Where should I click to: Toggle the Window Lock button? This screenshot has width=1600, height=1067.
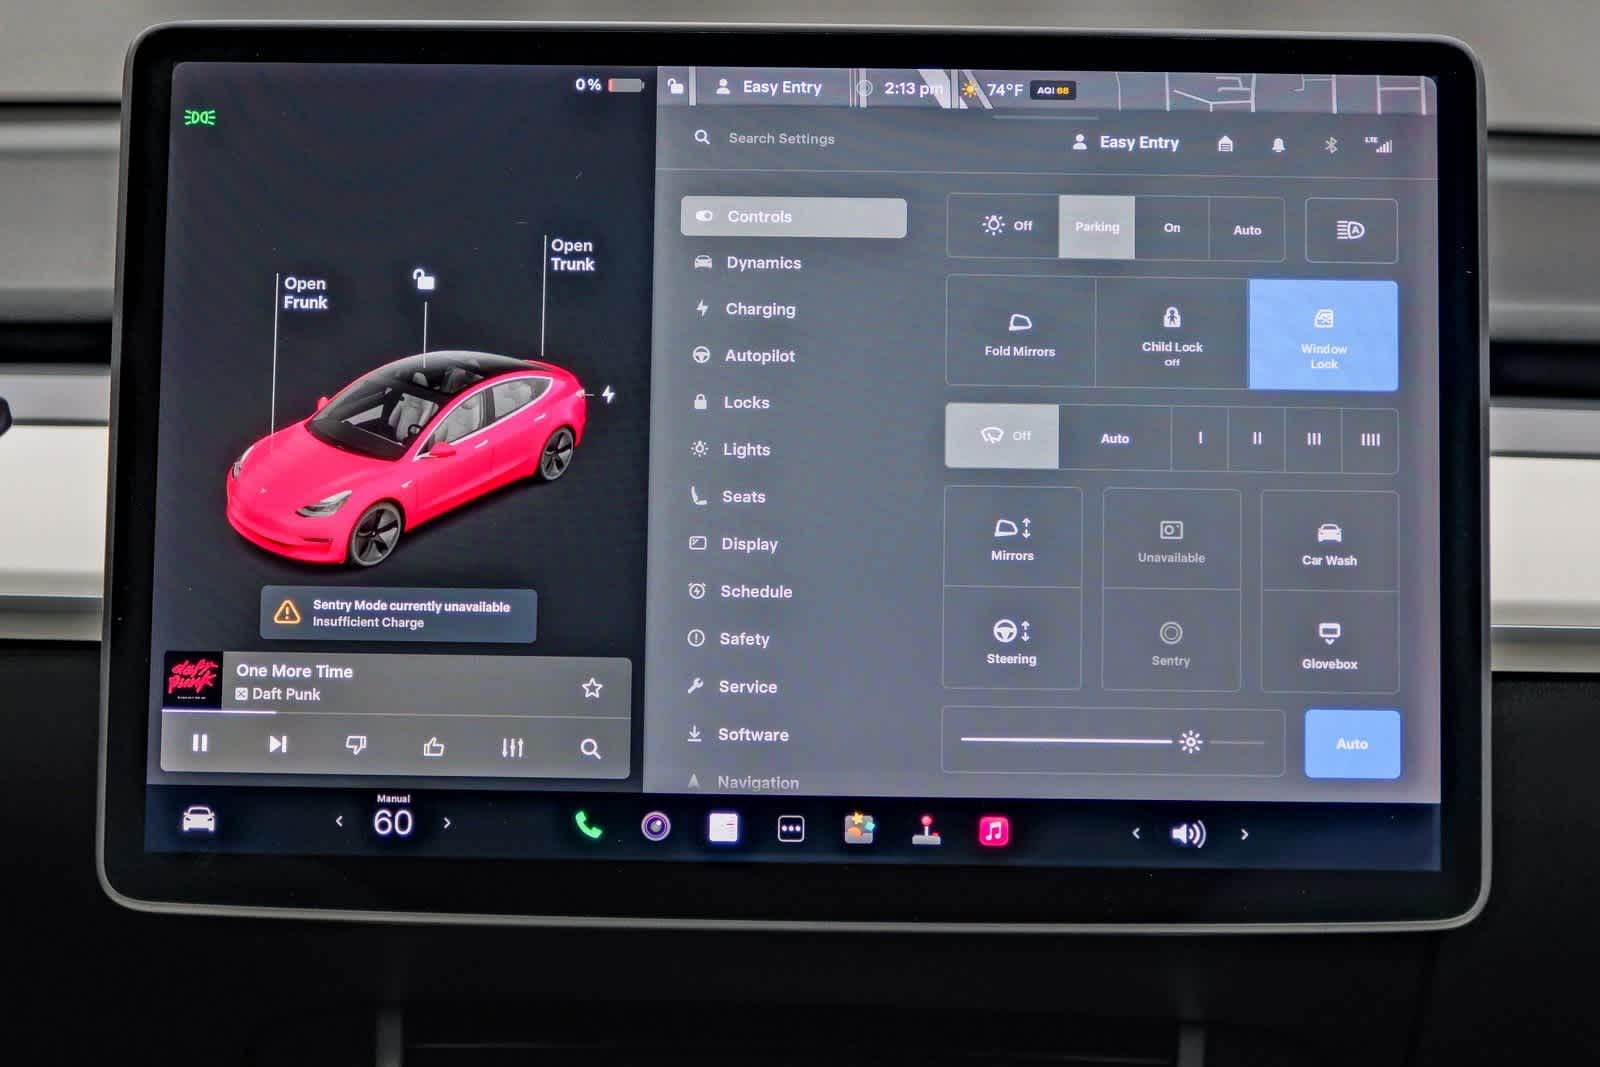coord(1323,335)
